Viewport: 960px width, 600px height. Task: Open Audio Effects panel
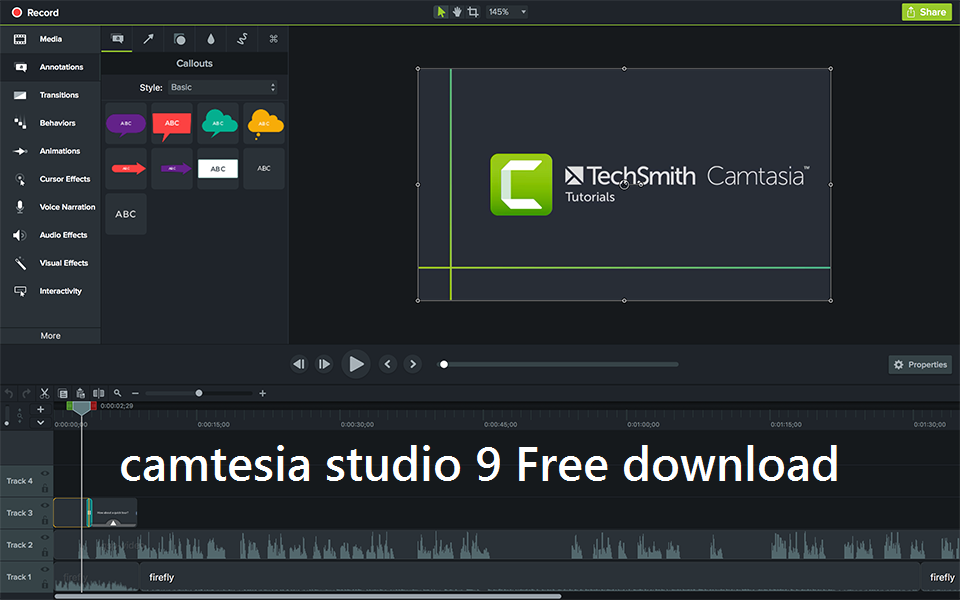pos(50,235)
